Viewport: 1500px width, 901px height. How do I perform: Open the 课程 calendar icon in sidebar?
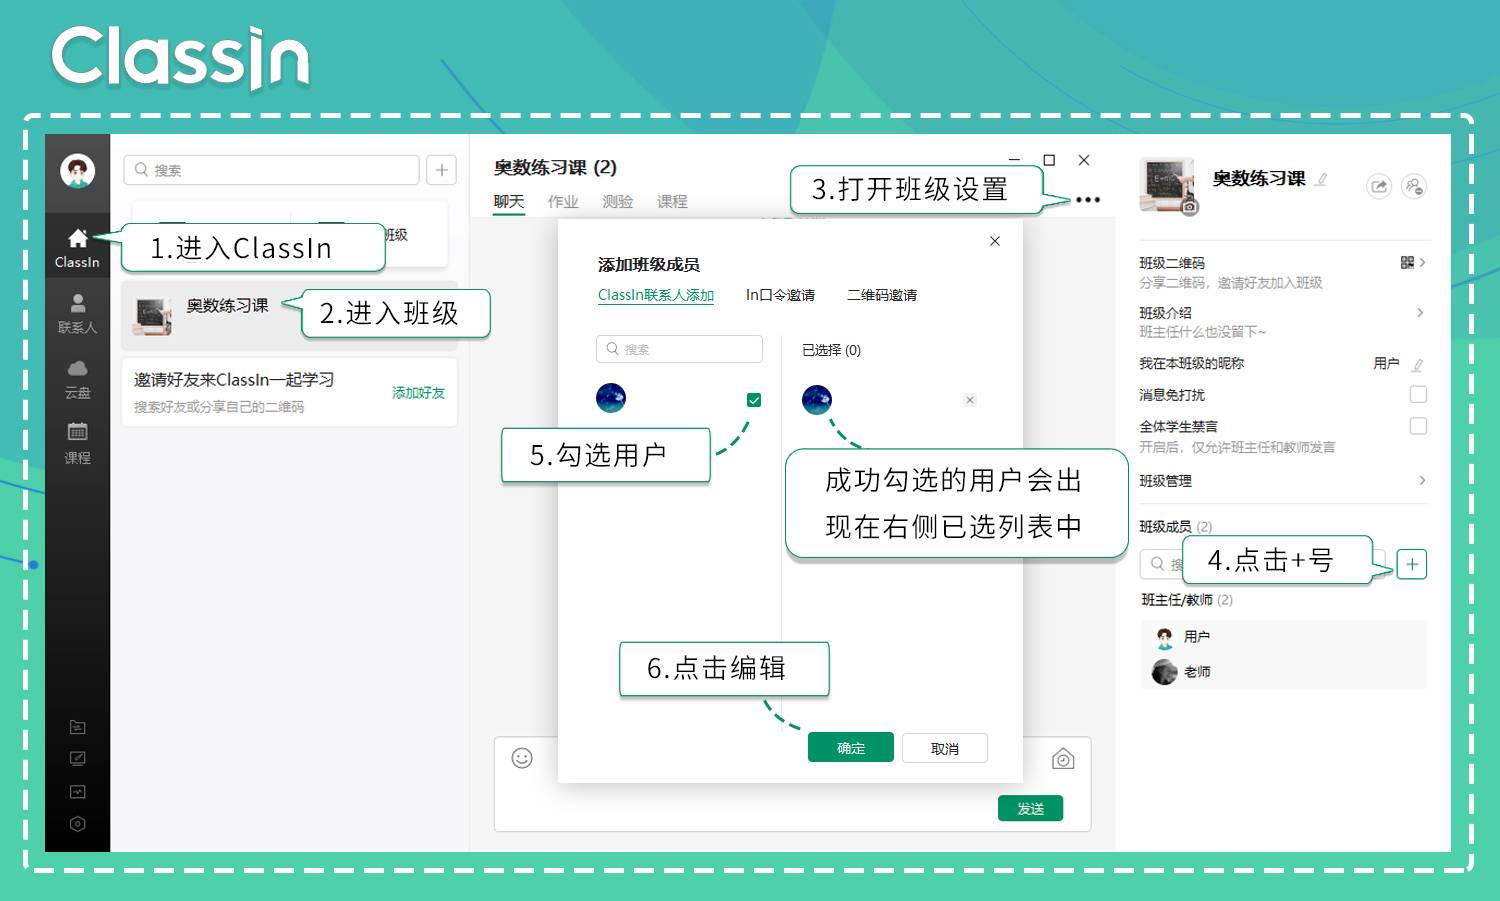pyautogui.click(x=77, y=432)
